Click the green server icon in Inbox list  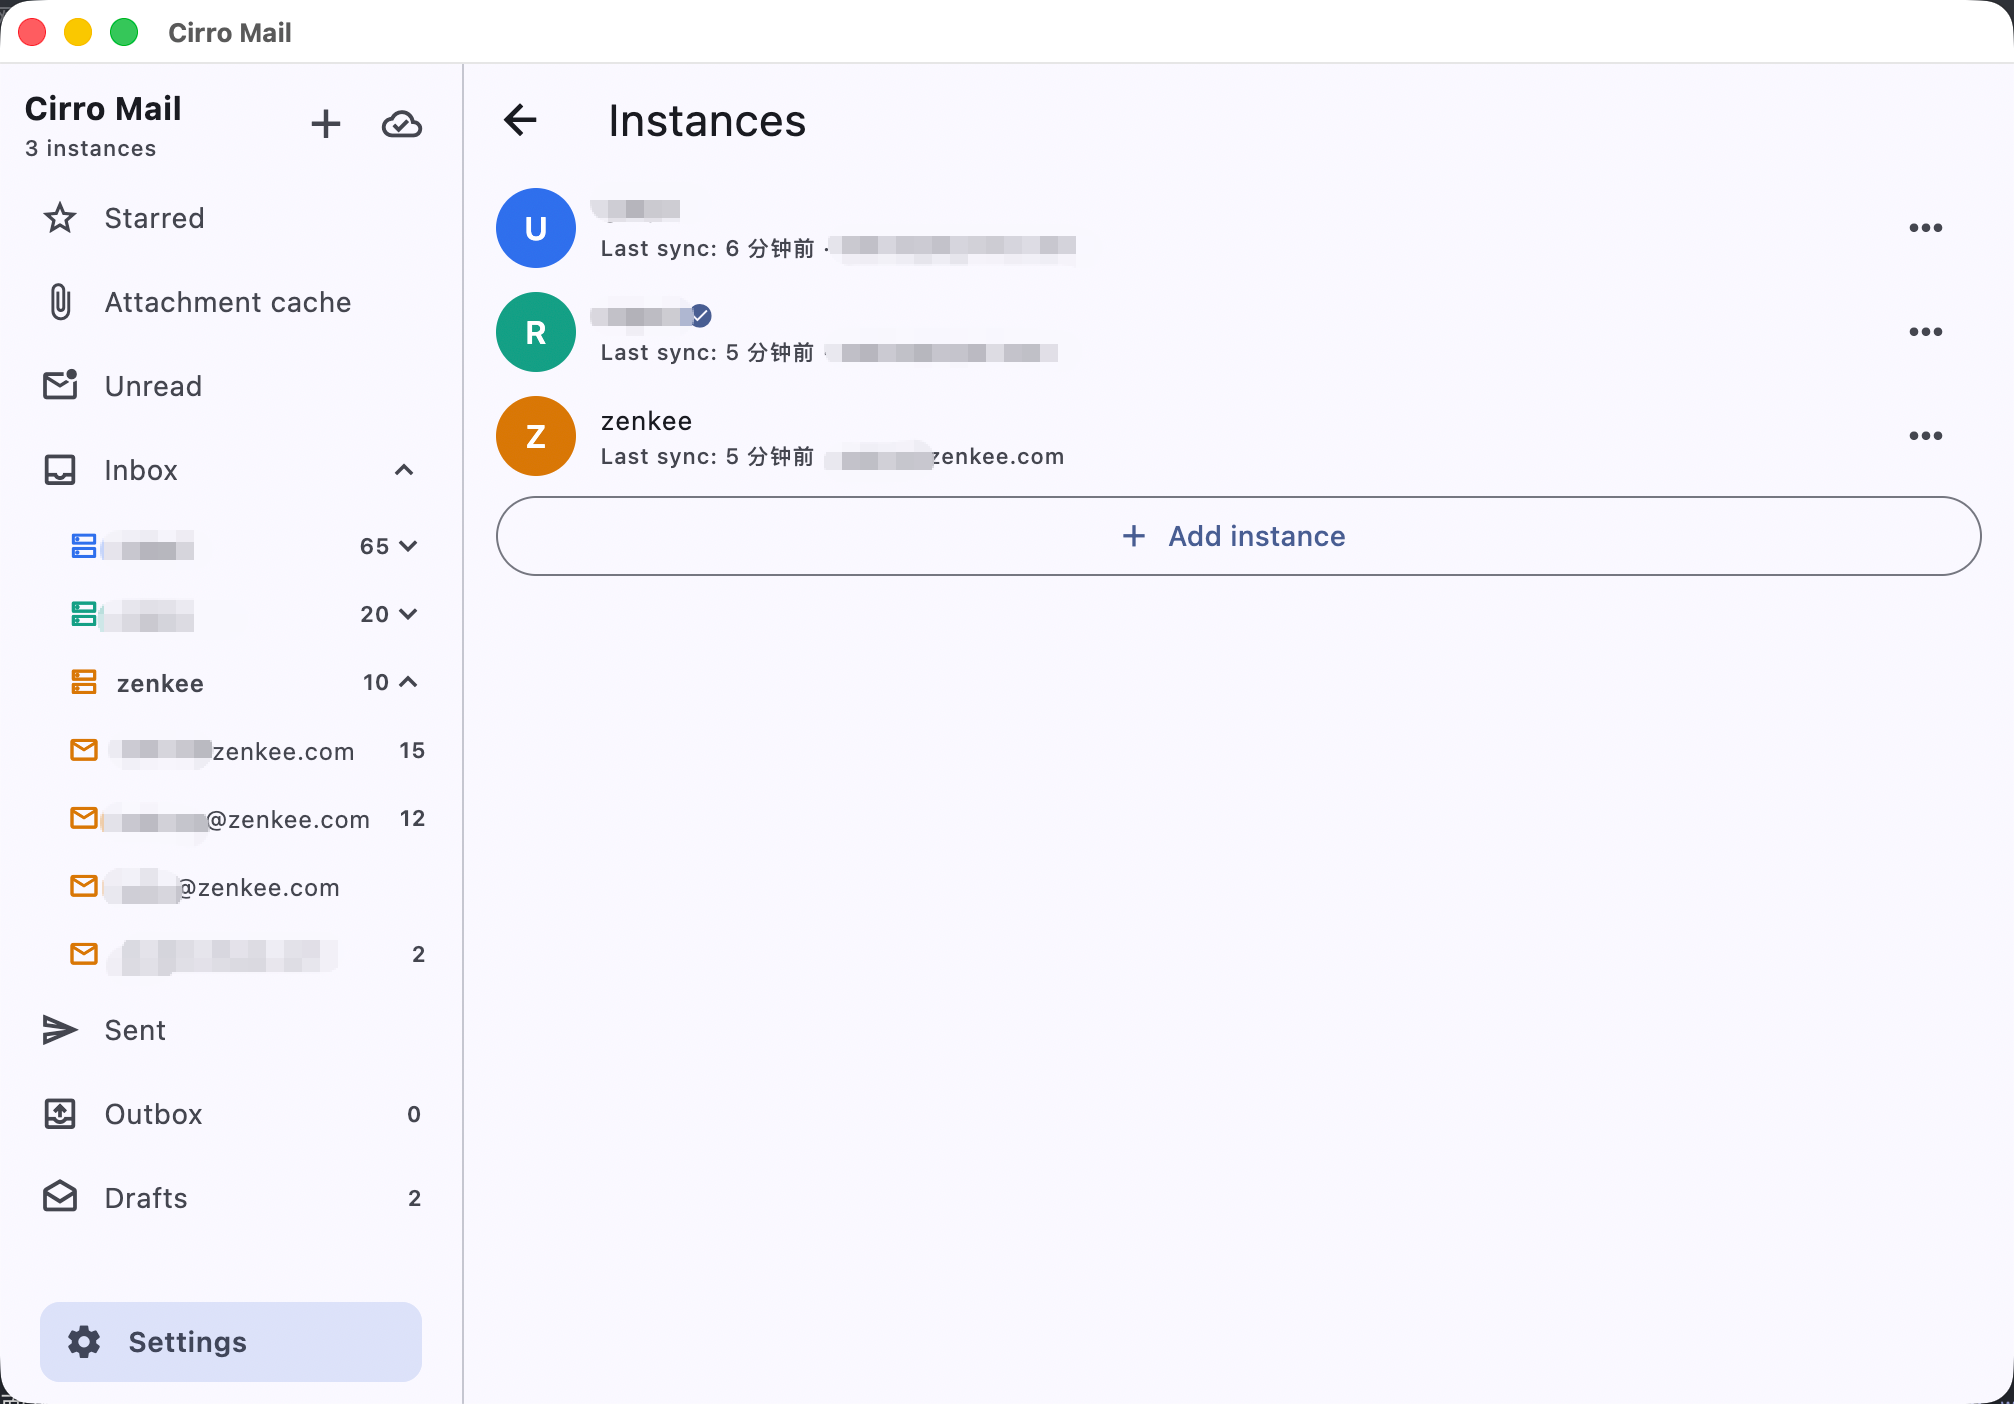tap(84, 614)
